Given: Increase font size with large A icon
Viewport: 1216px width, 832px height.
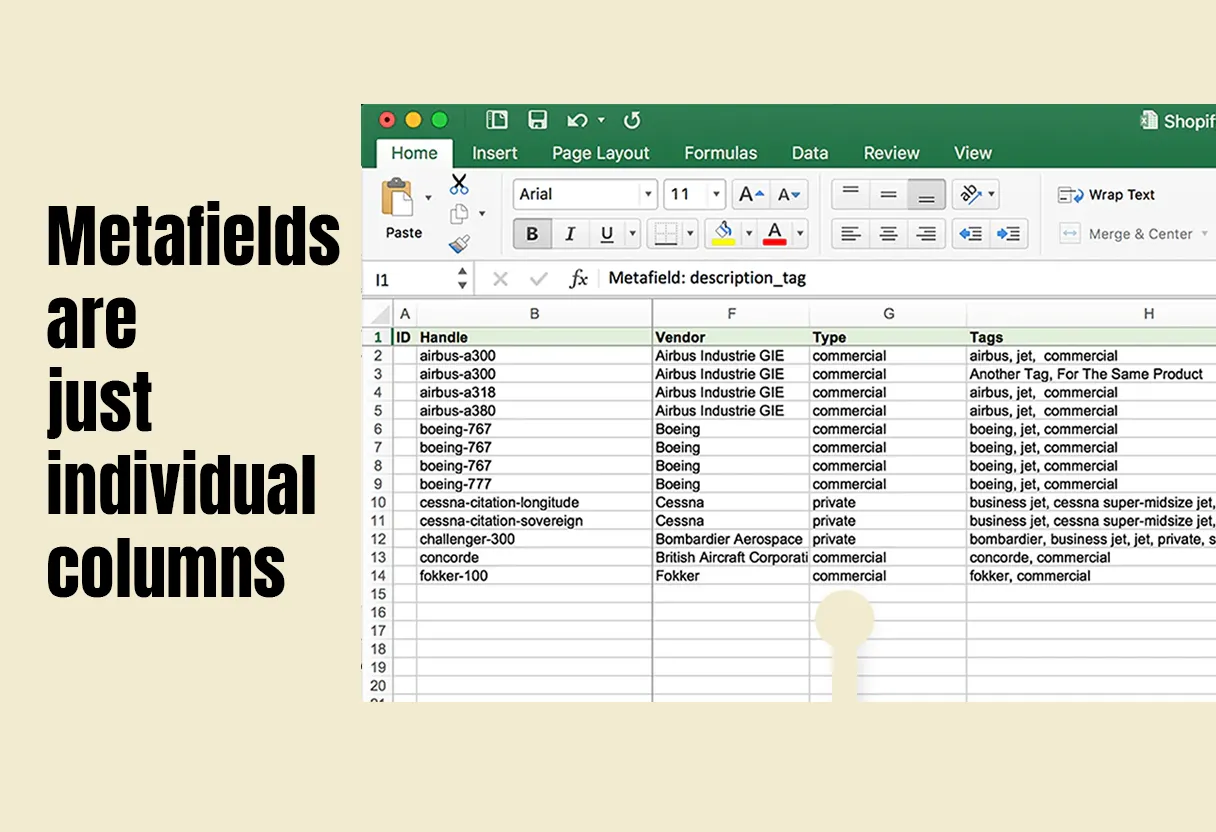Looking at the screenshot, I should tap(750, 194).
